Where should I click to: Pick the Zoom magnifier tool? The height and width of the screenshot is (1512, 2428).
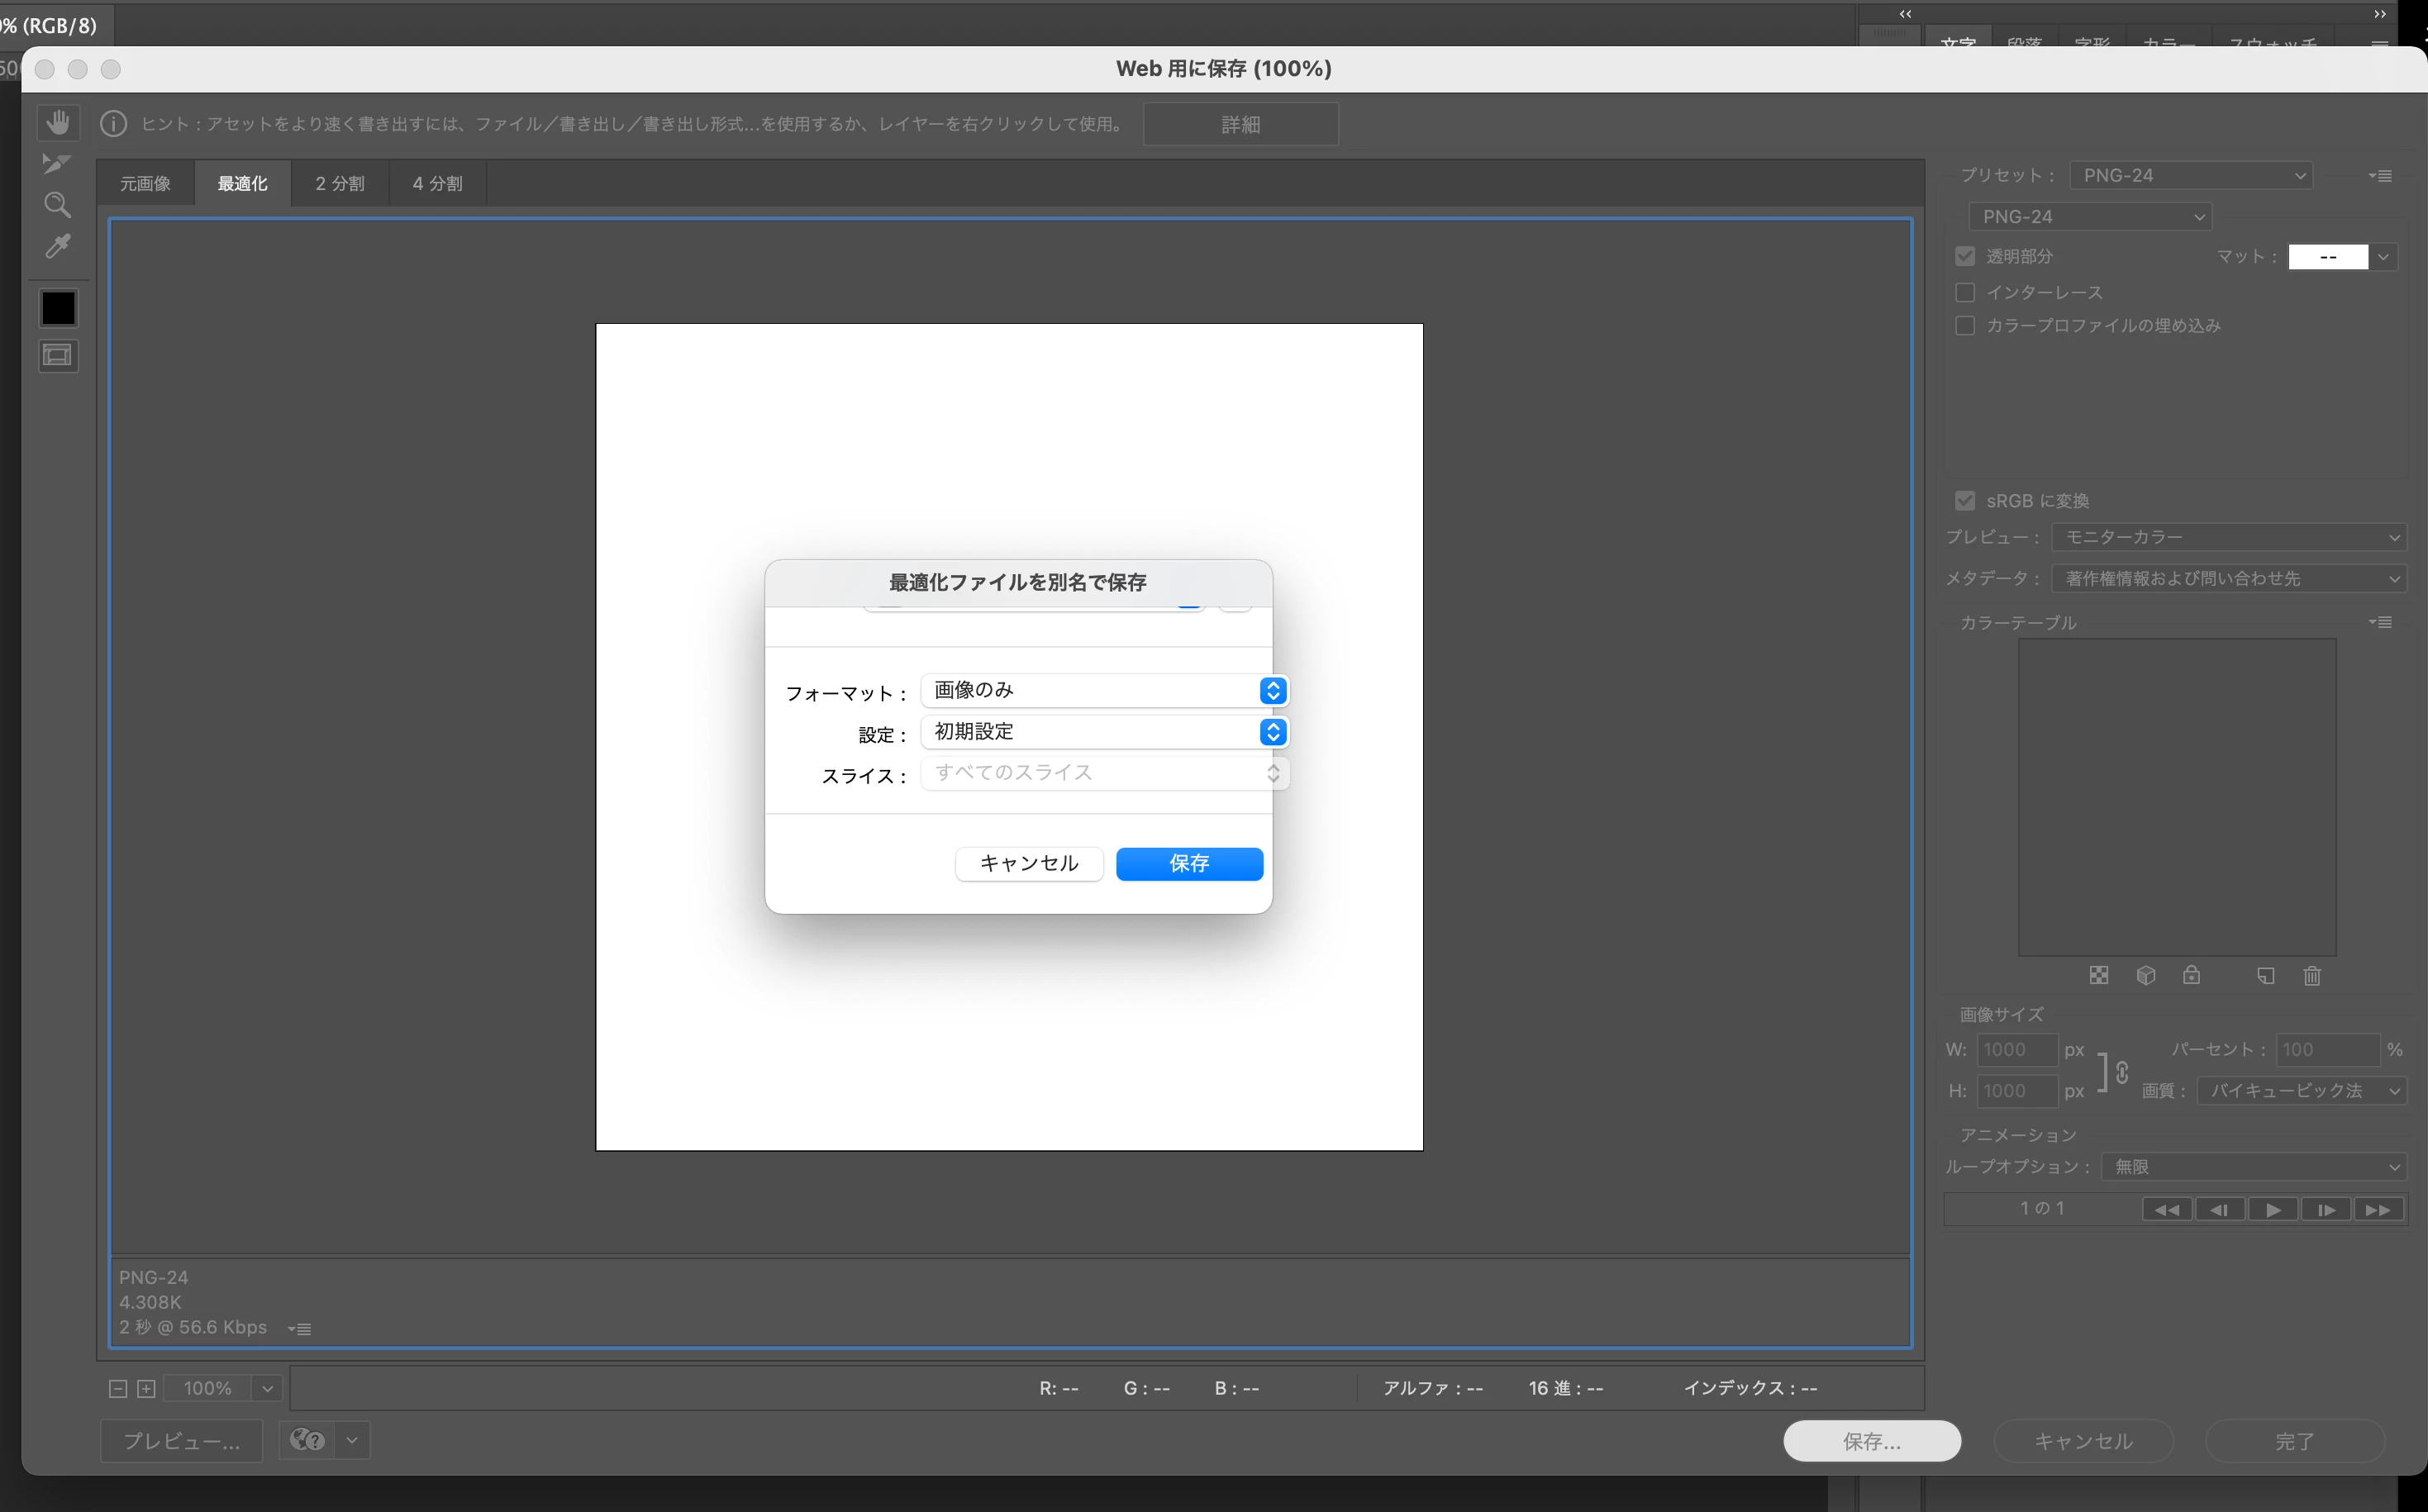[57, 205]
